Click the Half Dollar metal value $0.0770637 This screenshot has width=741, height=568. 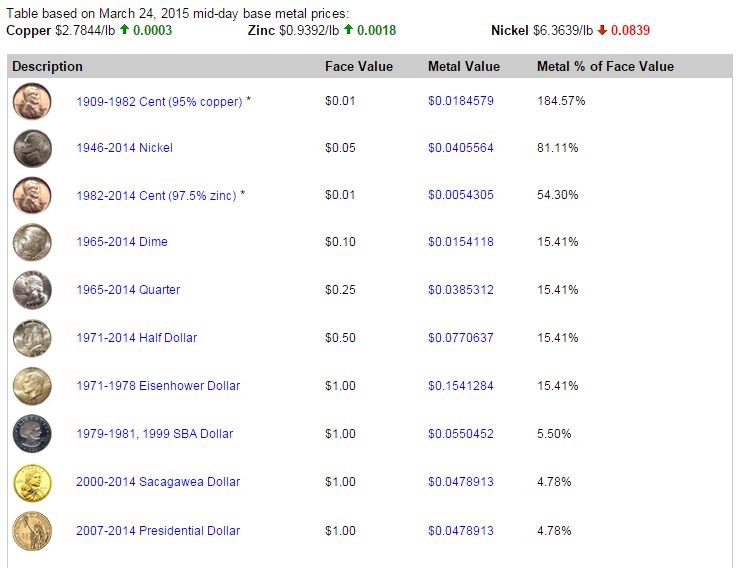(460, 338)
